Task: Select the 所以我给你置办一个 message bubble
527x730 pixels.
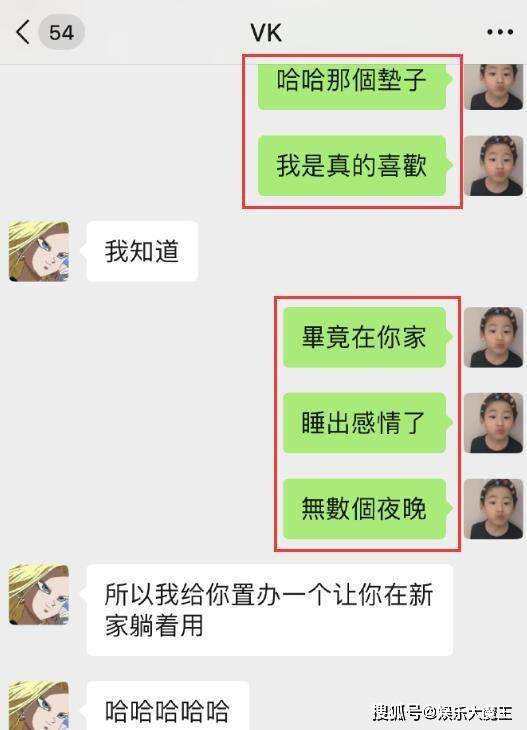Action: coord(270,610)
